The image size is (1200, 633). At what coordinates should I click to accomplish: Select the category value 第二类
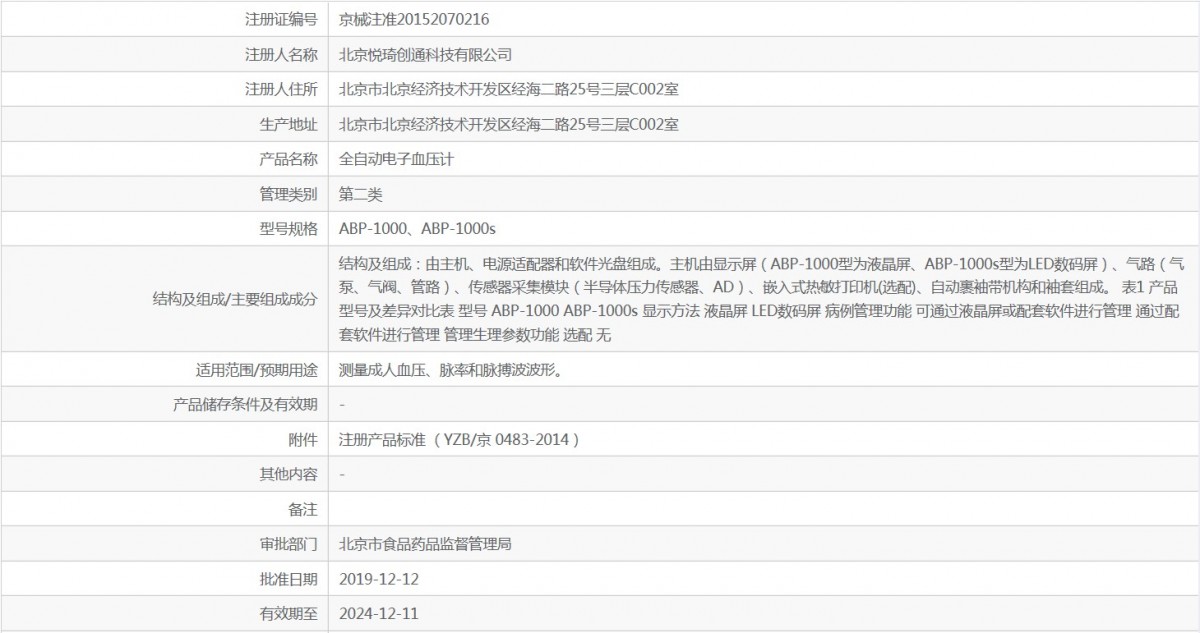point(361,194)
